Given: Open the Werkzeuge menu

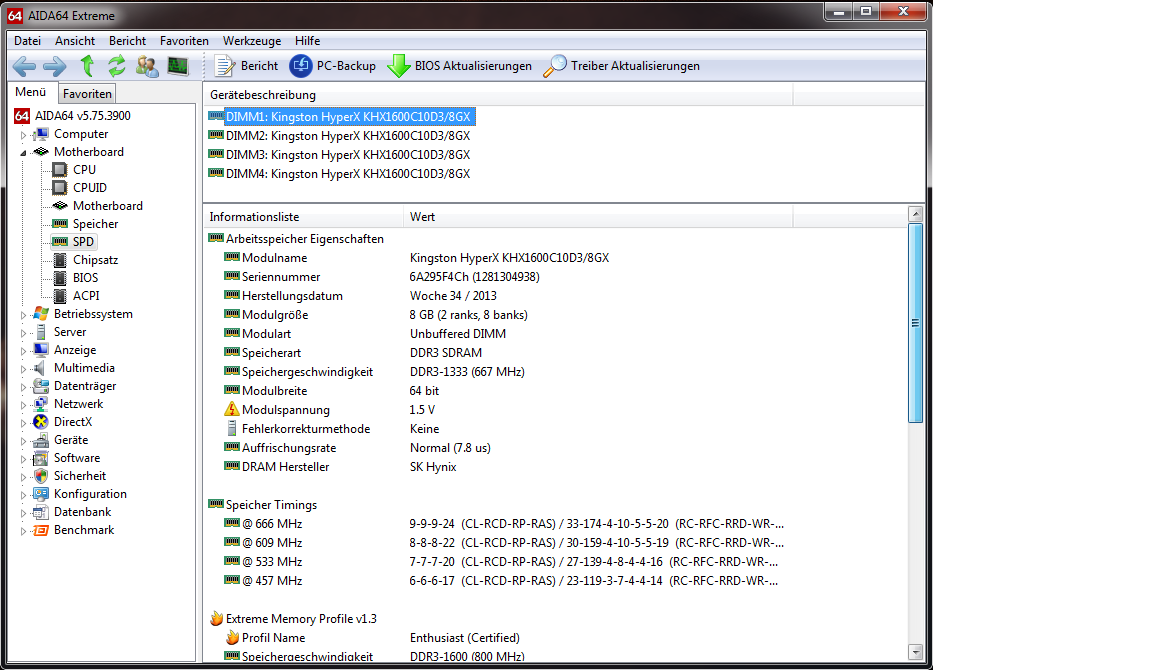Looking at the screenshot, I should (252, 41).
